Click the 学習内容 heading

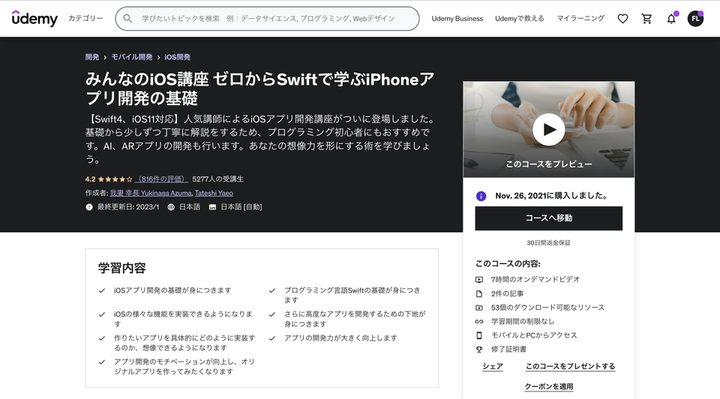[122, 268]
